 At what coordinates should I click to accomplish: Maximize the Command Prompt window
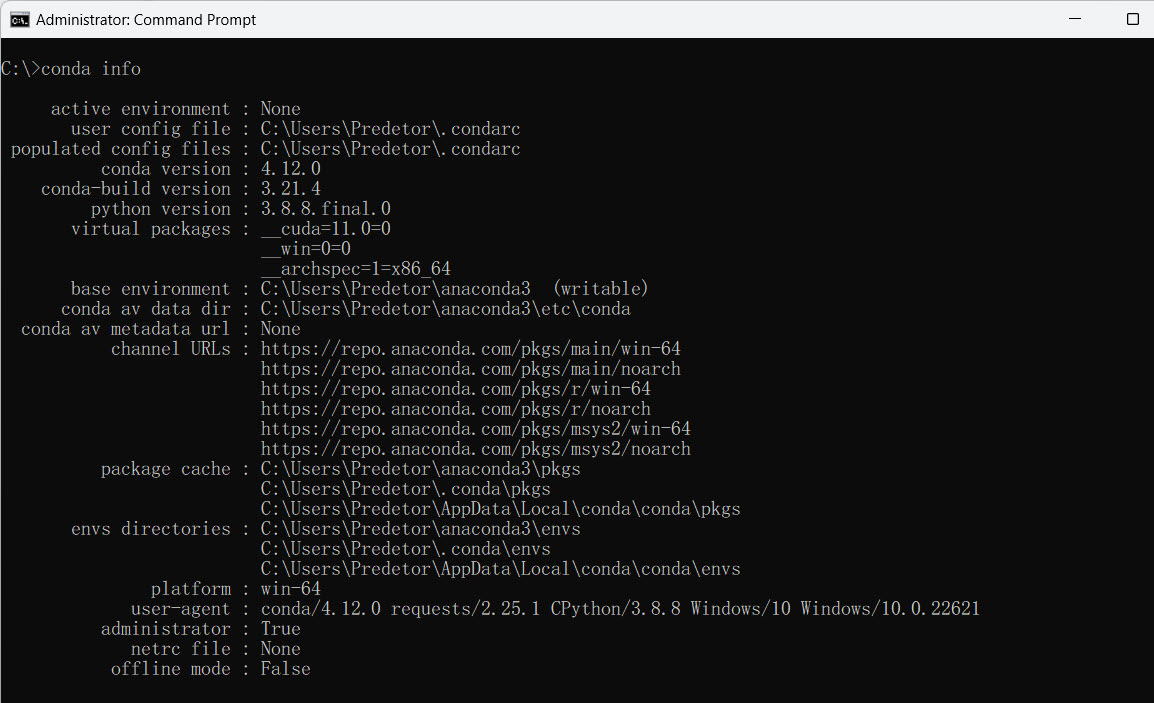coord(1133,19)
